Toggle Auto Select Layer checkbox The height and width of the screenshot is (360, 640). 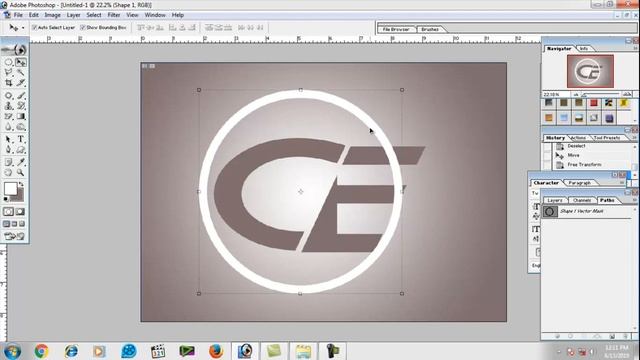[x=35, y=27]
